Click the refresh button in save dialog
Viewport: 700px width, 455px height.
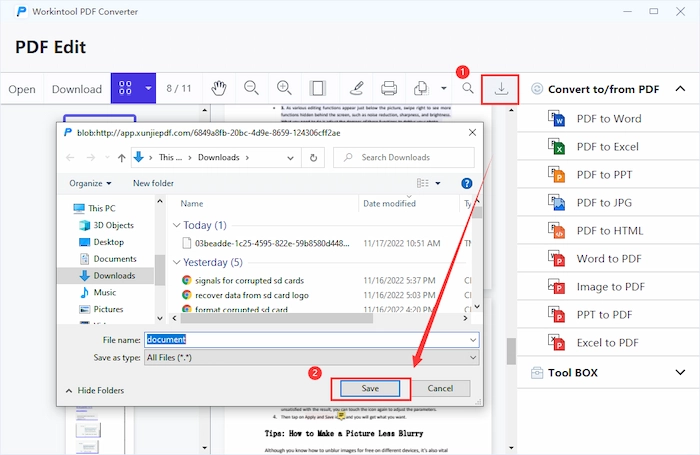tap(313, 158)
